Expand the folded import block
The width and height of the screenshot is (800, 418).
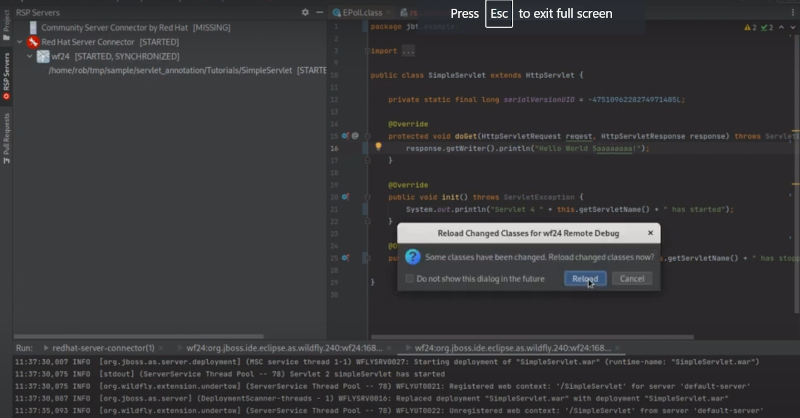pyautogui.click(x=367, y=51)
